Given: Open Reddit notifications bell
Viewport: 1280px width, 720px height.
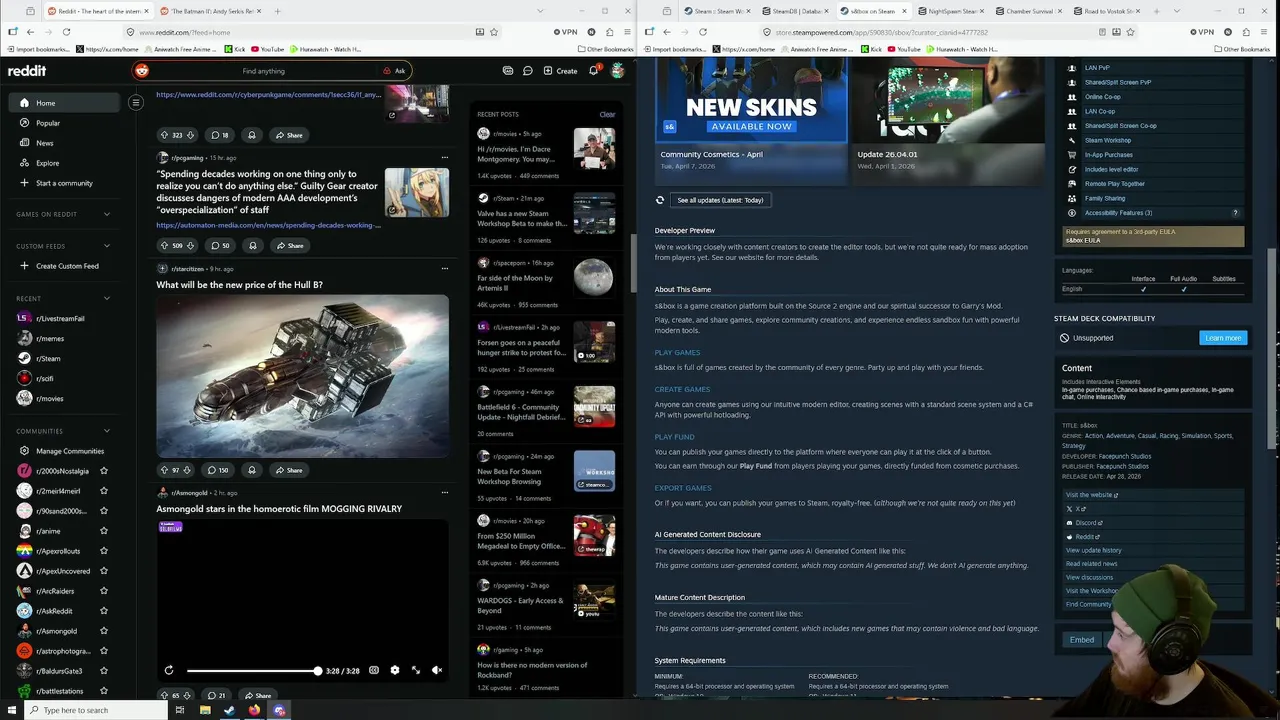Looking at the screenshot, I should [593, 71].
